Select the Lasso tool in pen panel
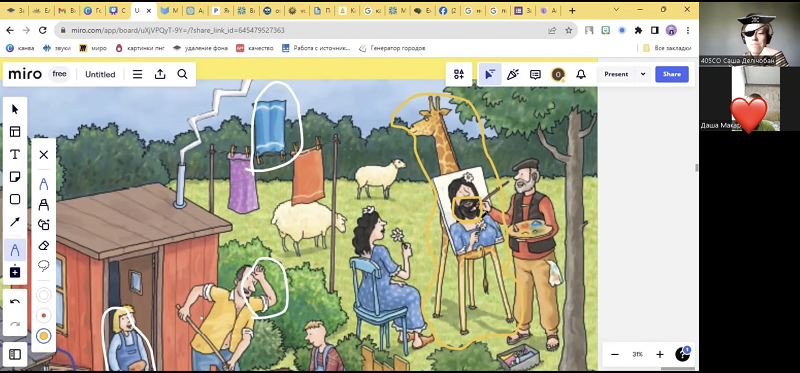 tap(44, 266)
